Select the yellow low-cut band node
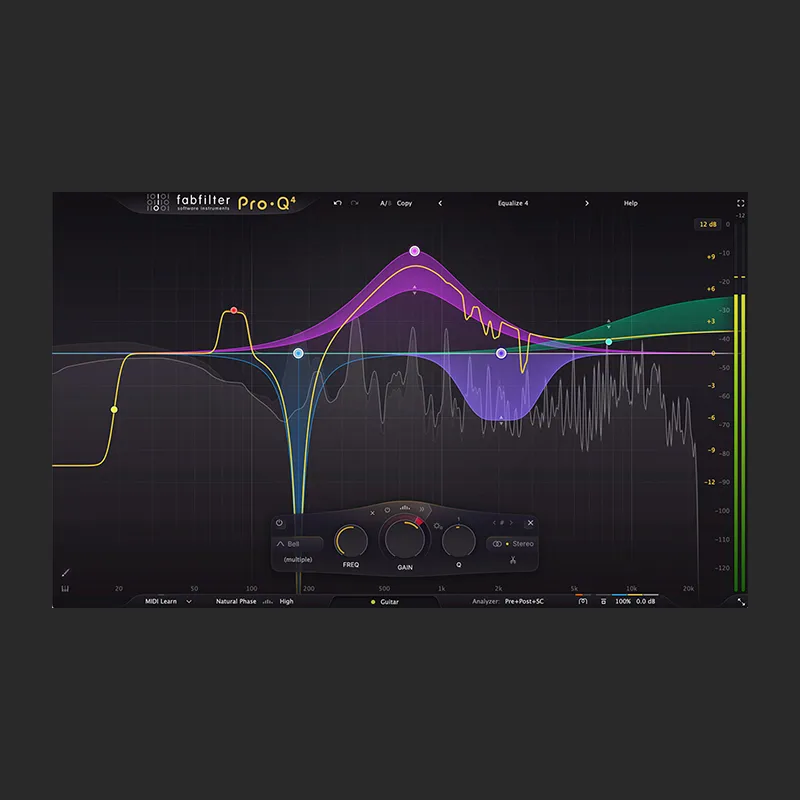Image resolution: width=800 pixels, height=800 pixels. click(x=114, y=410)
